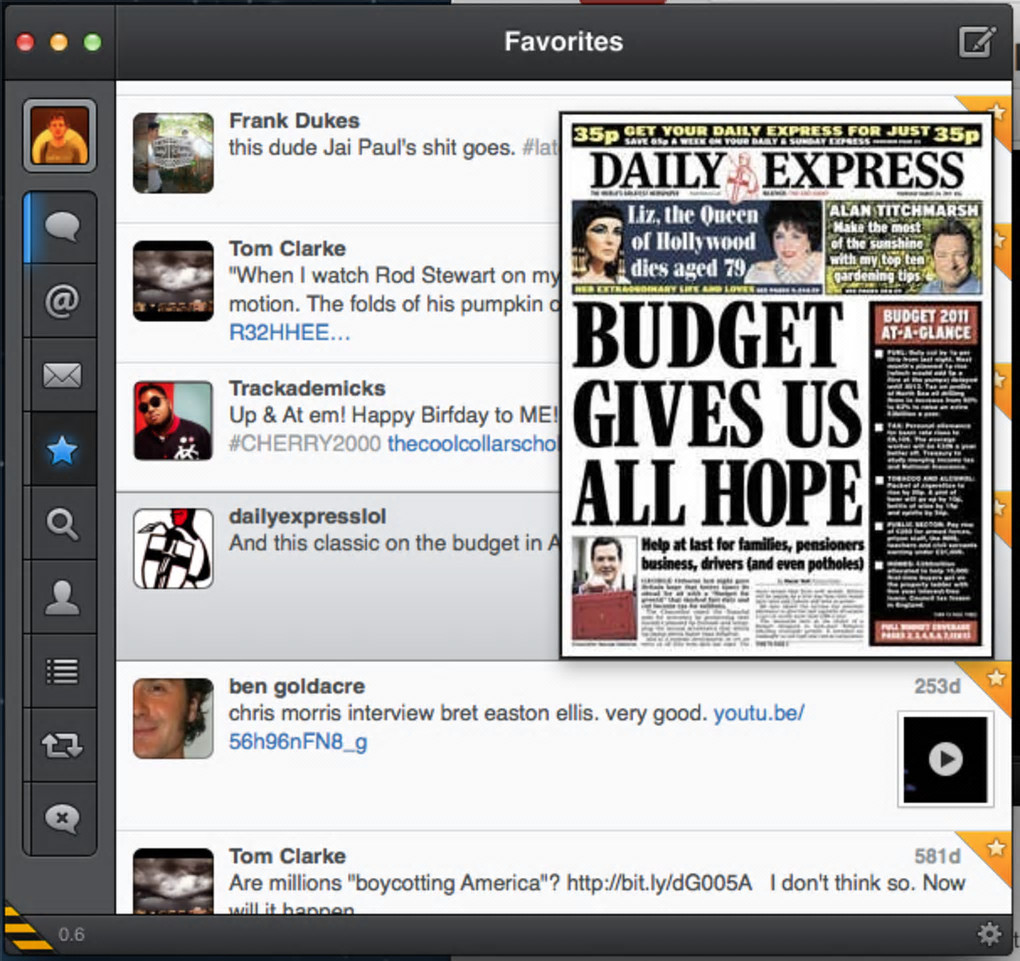
Task: Click the settings gear in bottom bar
Action: click(x=989, y=934)
